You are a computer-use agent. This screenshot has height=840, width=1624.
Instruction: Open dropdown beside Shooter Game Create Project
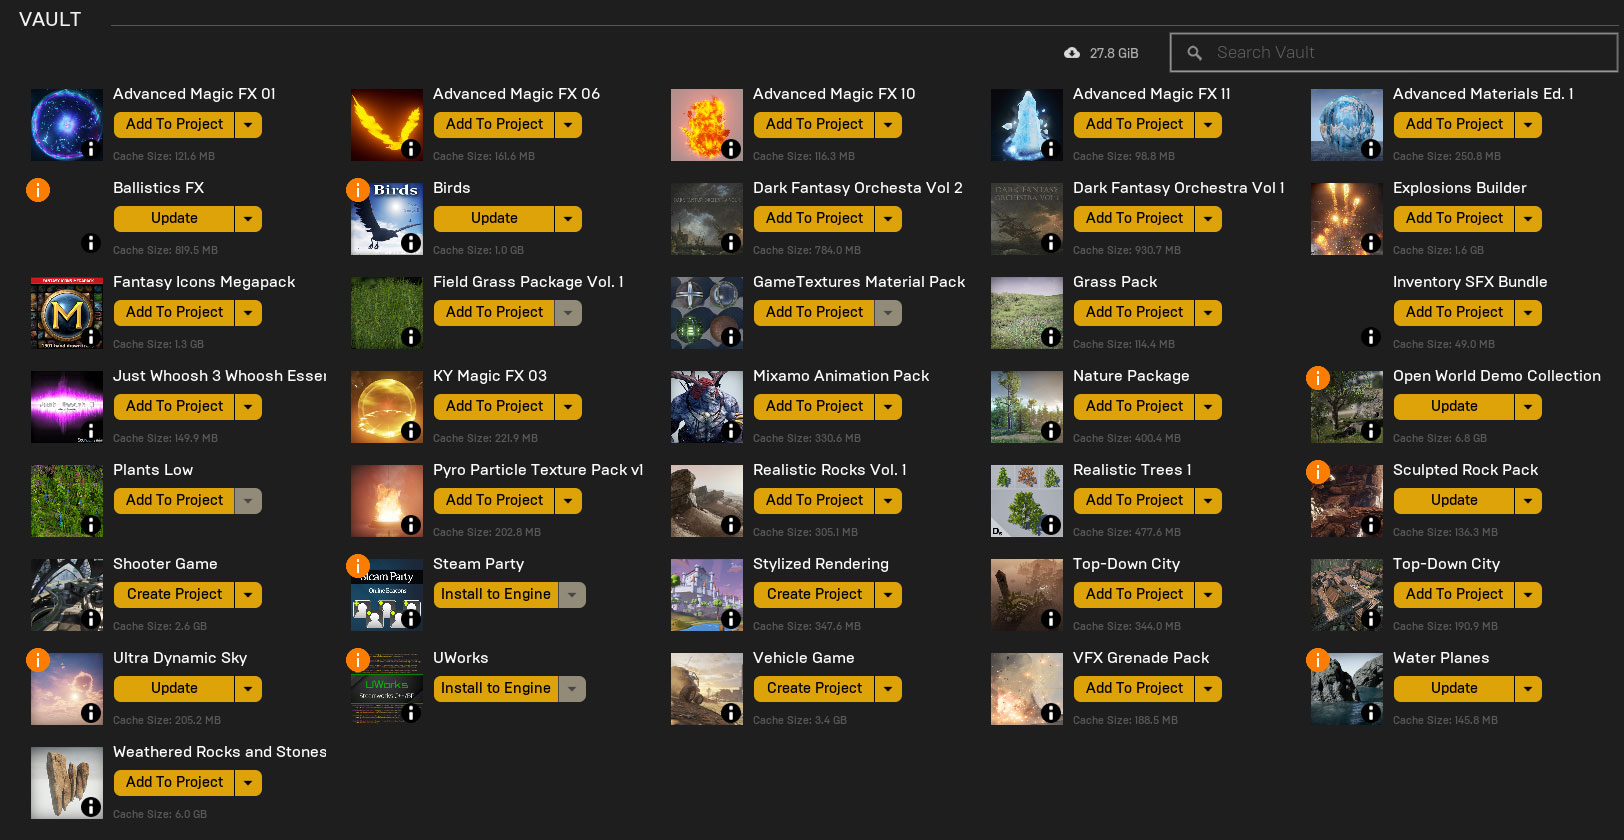(x=248, y=595)
